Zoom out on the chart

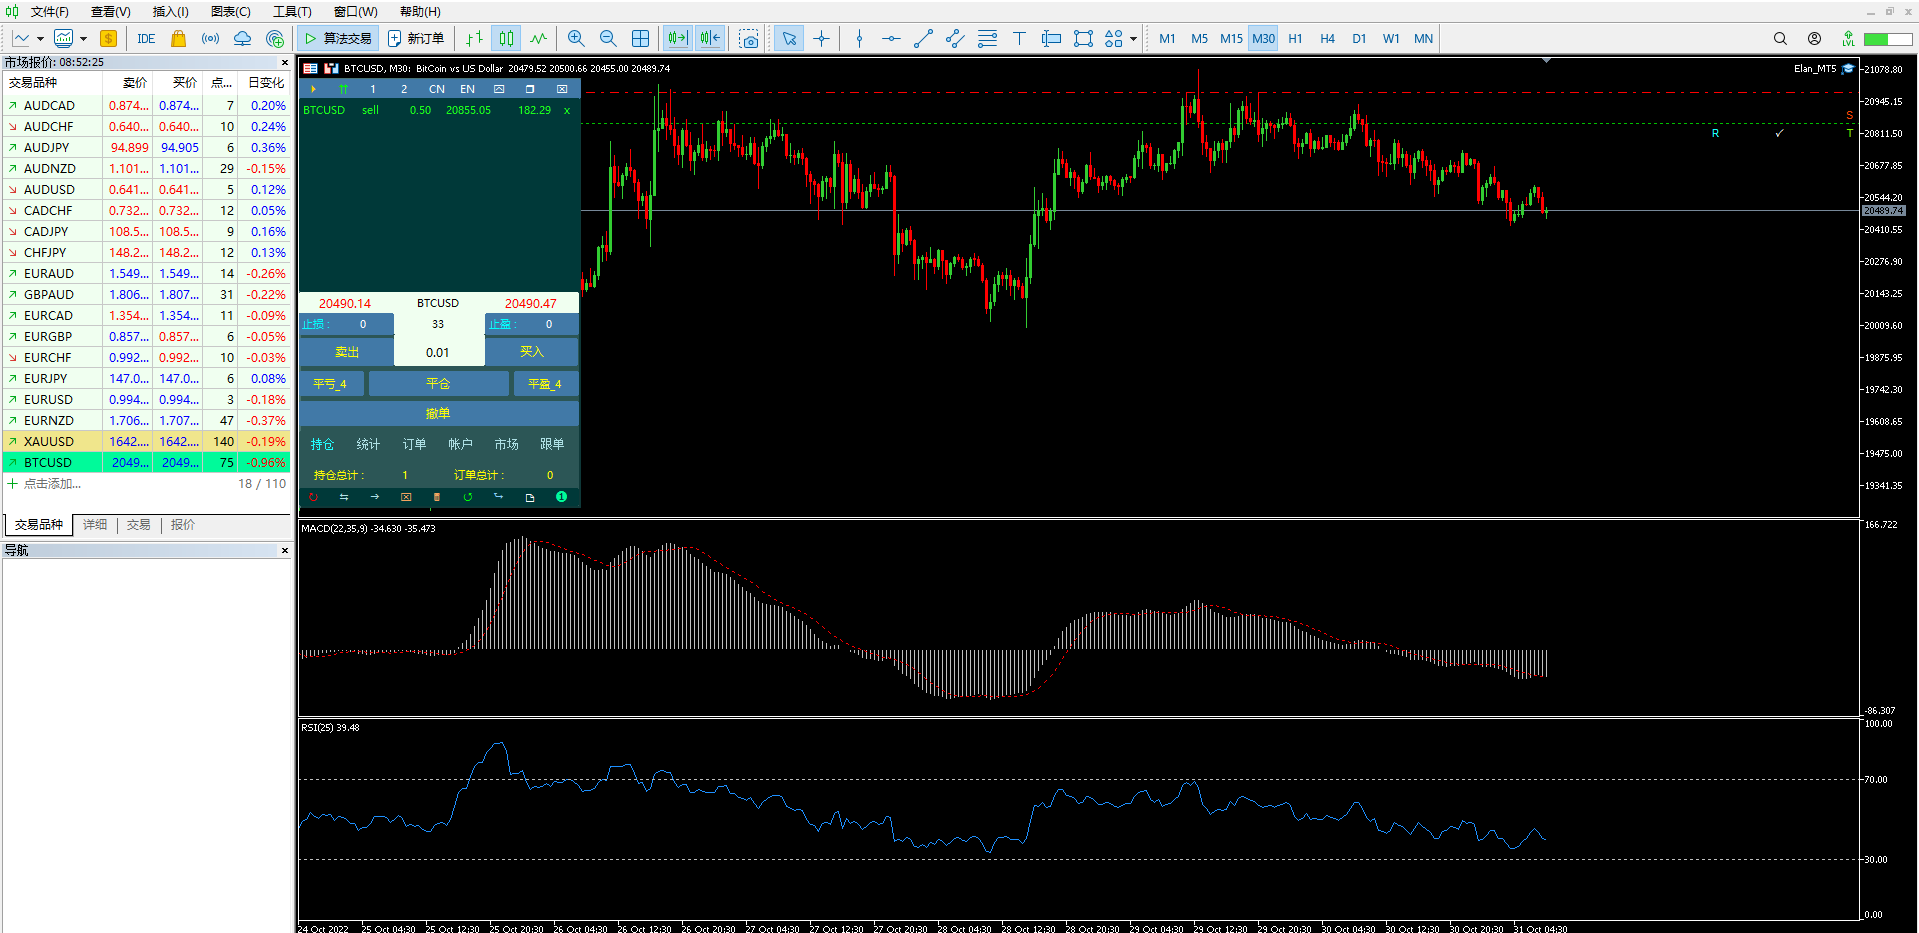(608, 39)
